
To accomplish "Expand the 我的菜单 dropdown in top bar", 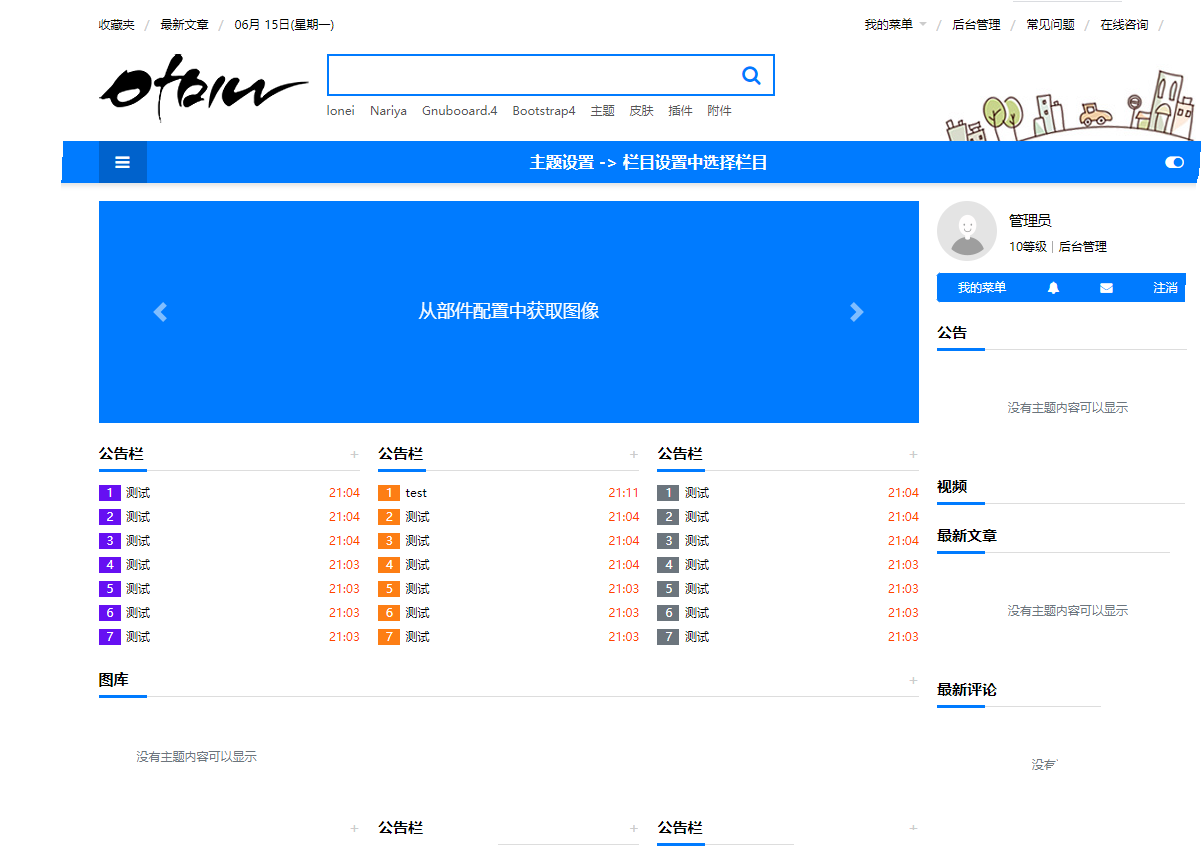I will coord(895,25).
